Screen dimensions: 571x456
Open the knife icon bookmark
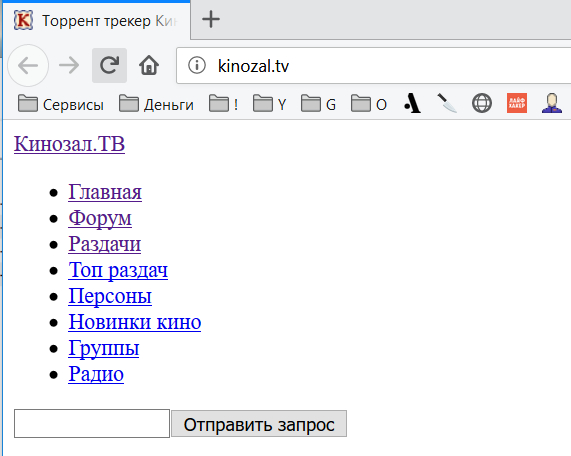pyautogui.click(x=447, y=104)
